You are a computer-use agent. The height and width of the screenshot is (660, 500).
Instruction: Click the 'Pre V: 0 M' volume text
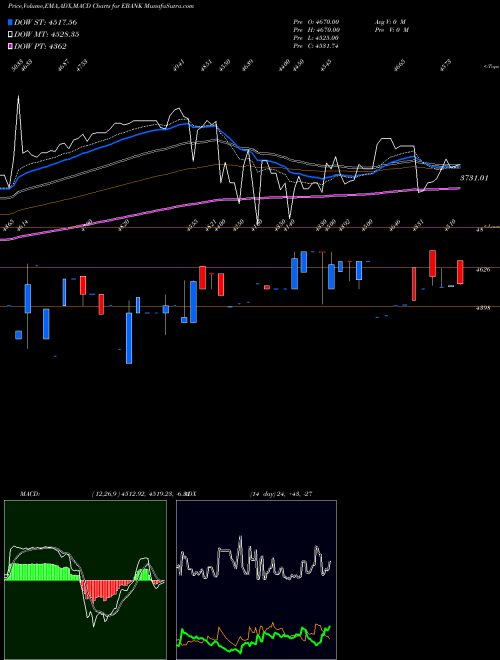(391, 30)
